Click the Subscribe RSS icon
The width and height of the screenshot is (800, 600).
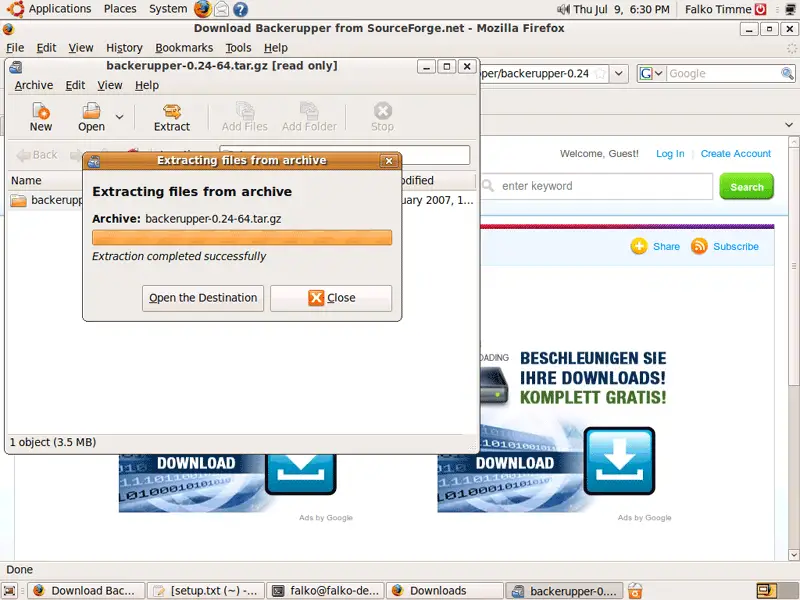(699, 246)
